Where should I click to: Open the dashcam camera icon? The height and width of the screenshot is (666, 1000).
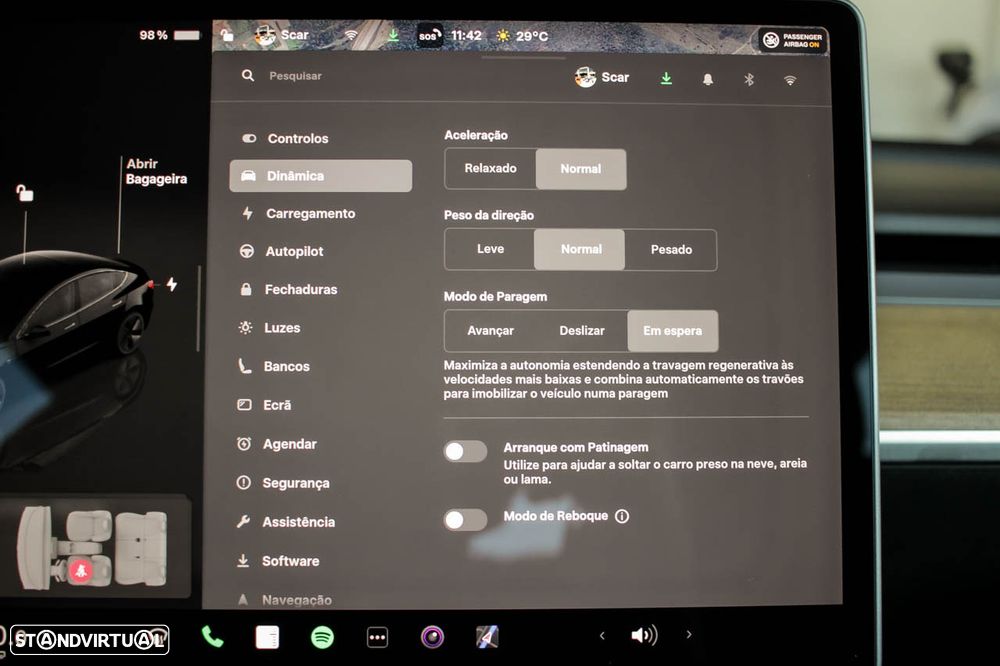[432, 637]
